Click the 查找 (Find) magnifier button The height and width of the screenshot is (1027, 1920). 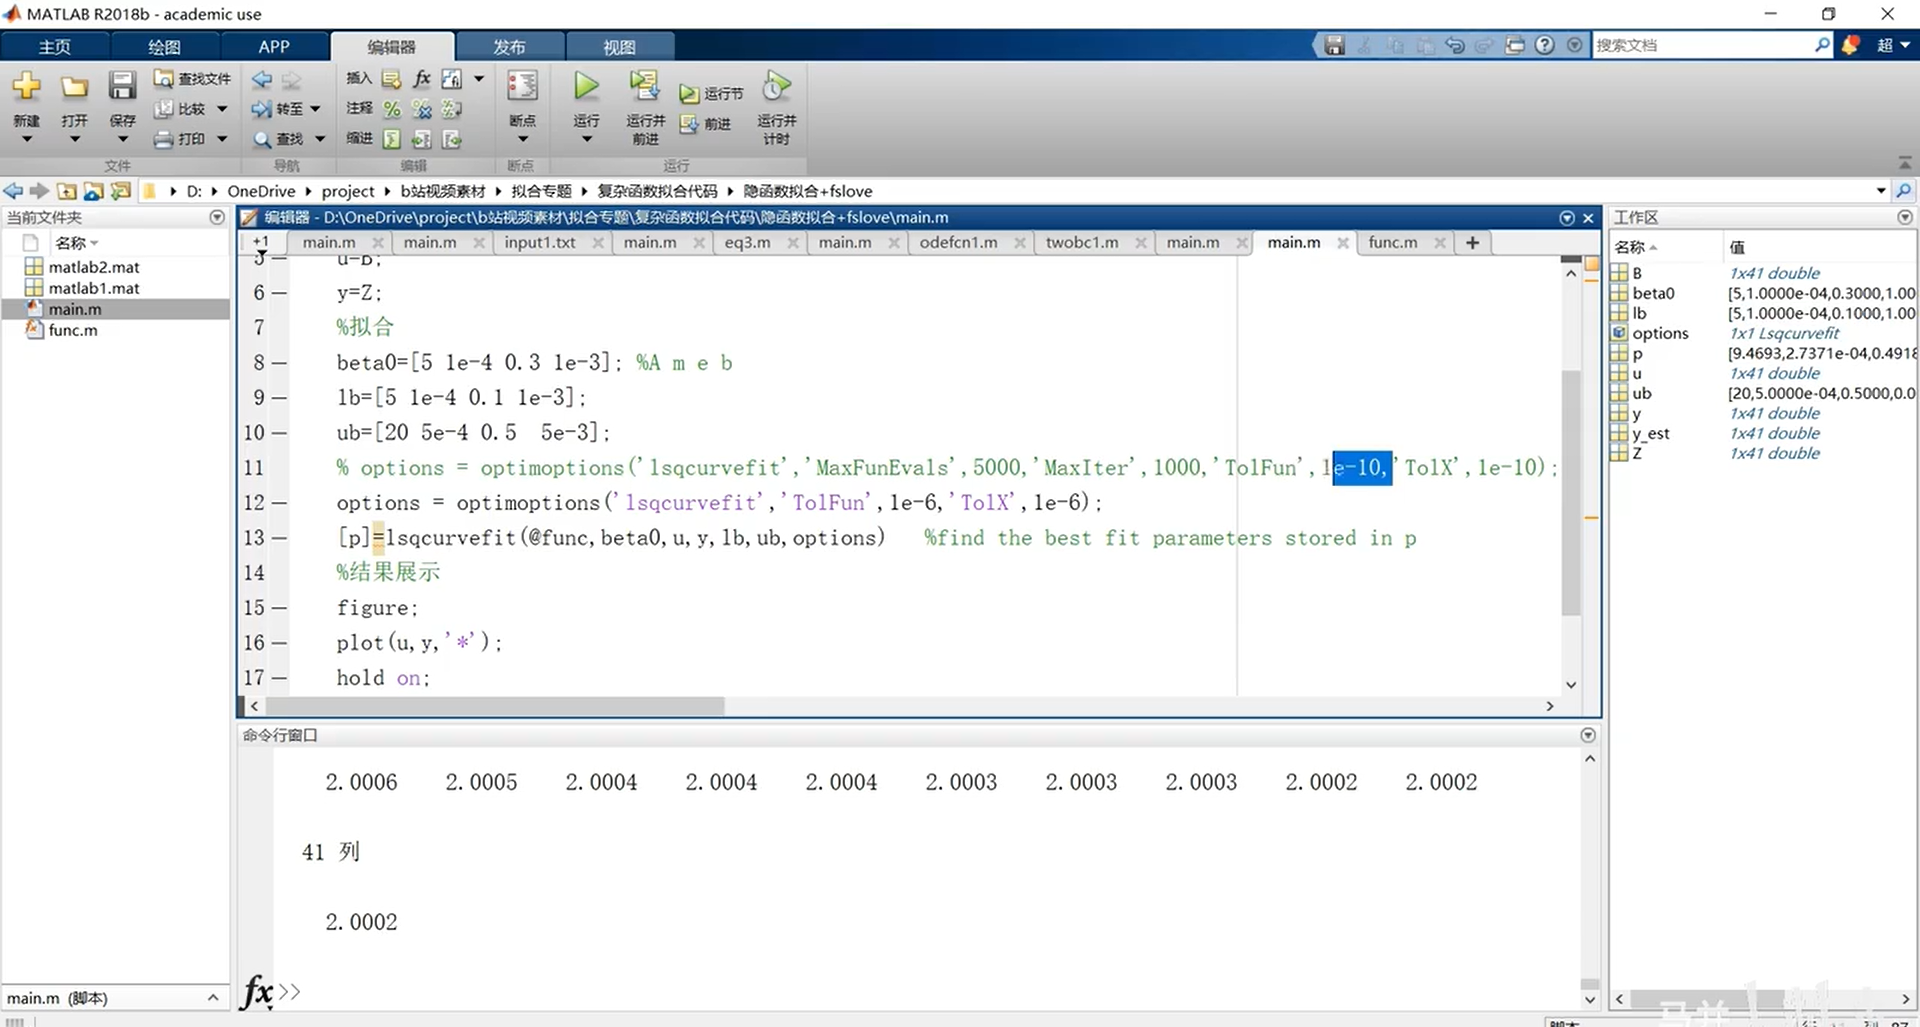(x=277, y=139)
